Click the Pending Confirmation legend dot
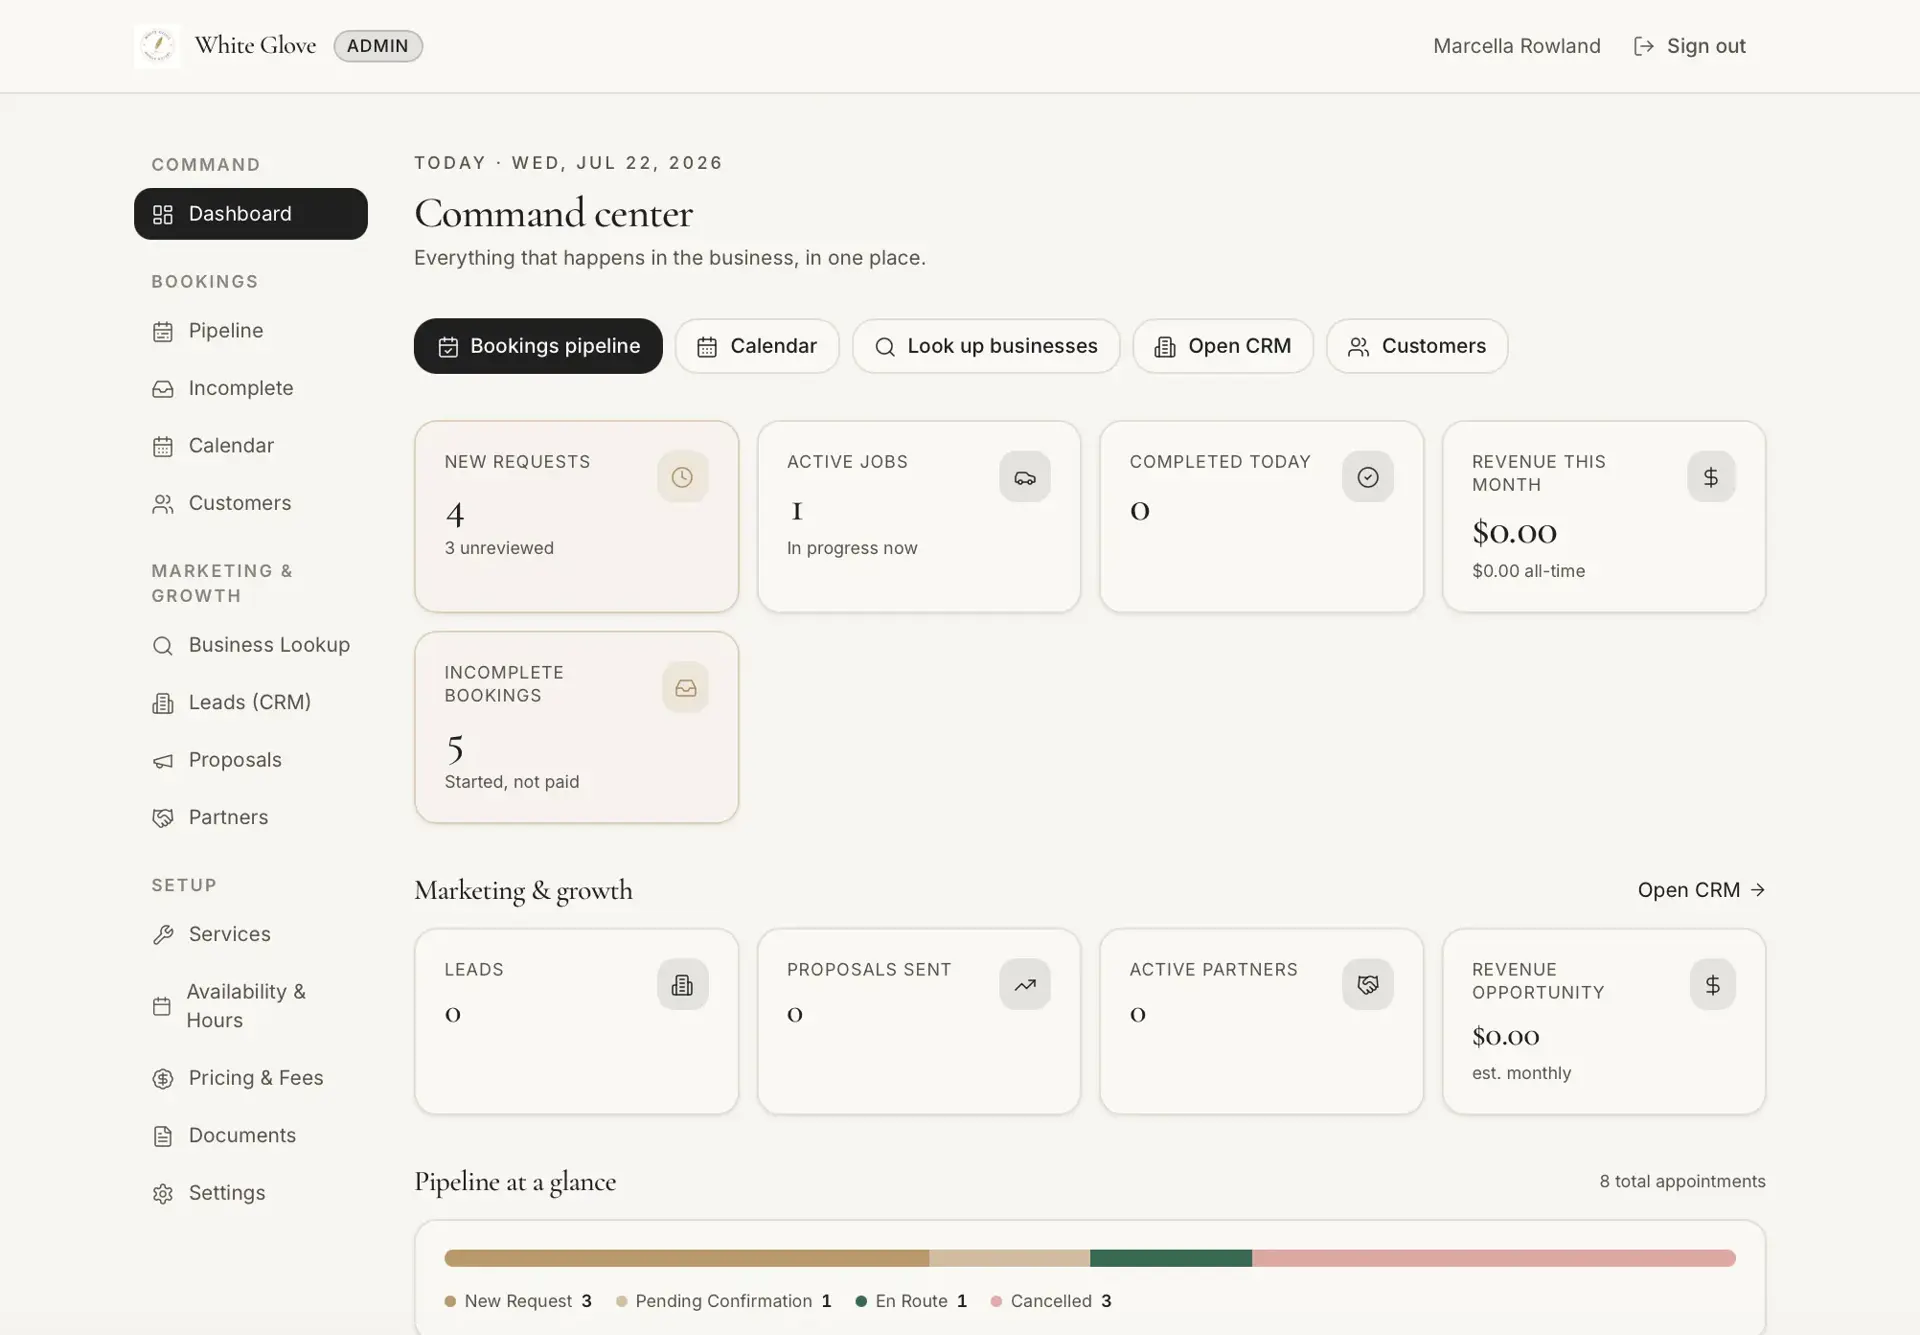1920x1335 pixels. [x=622, y=1301]
